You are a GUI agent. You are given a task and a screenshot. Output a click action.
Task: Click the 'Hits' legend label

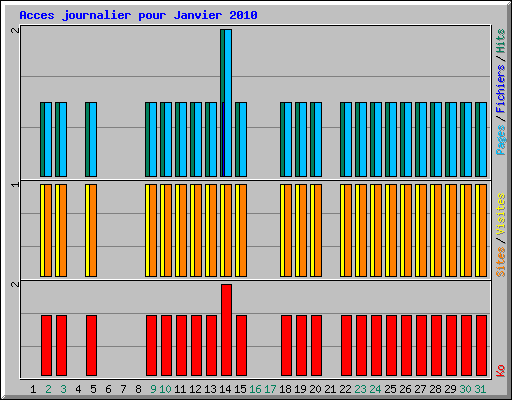click(501, 41)
